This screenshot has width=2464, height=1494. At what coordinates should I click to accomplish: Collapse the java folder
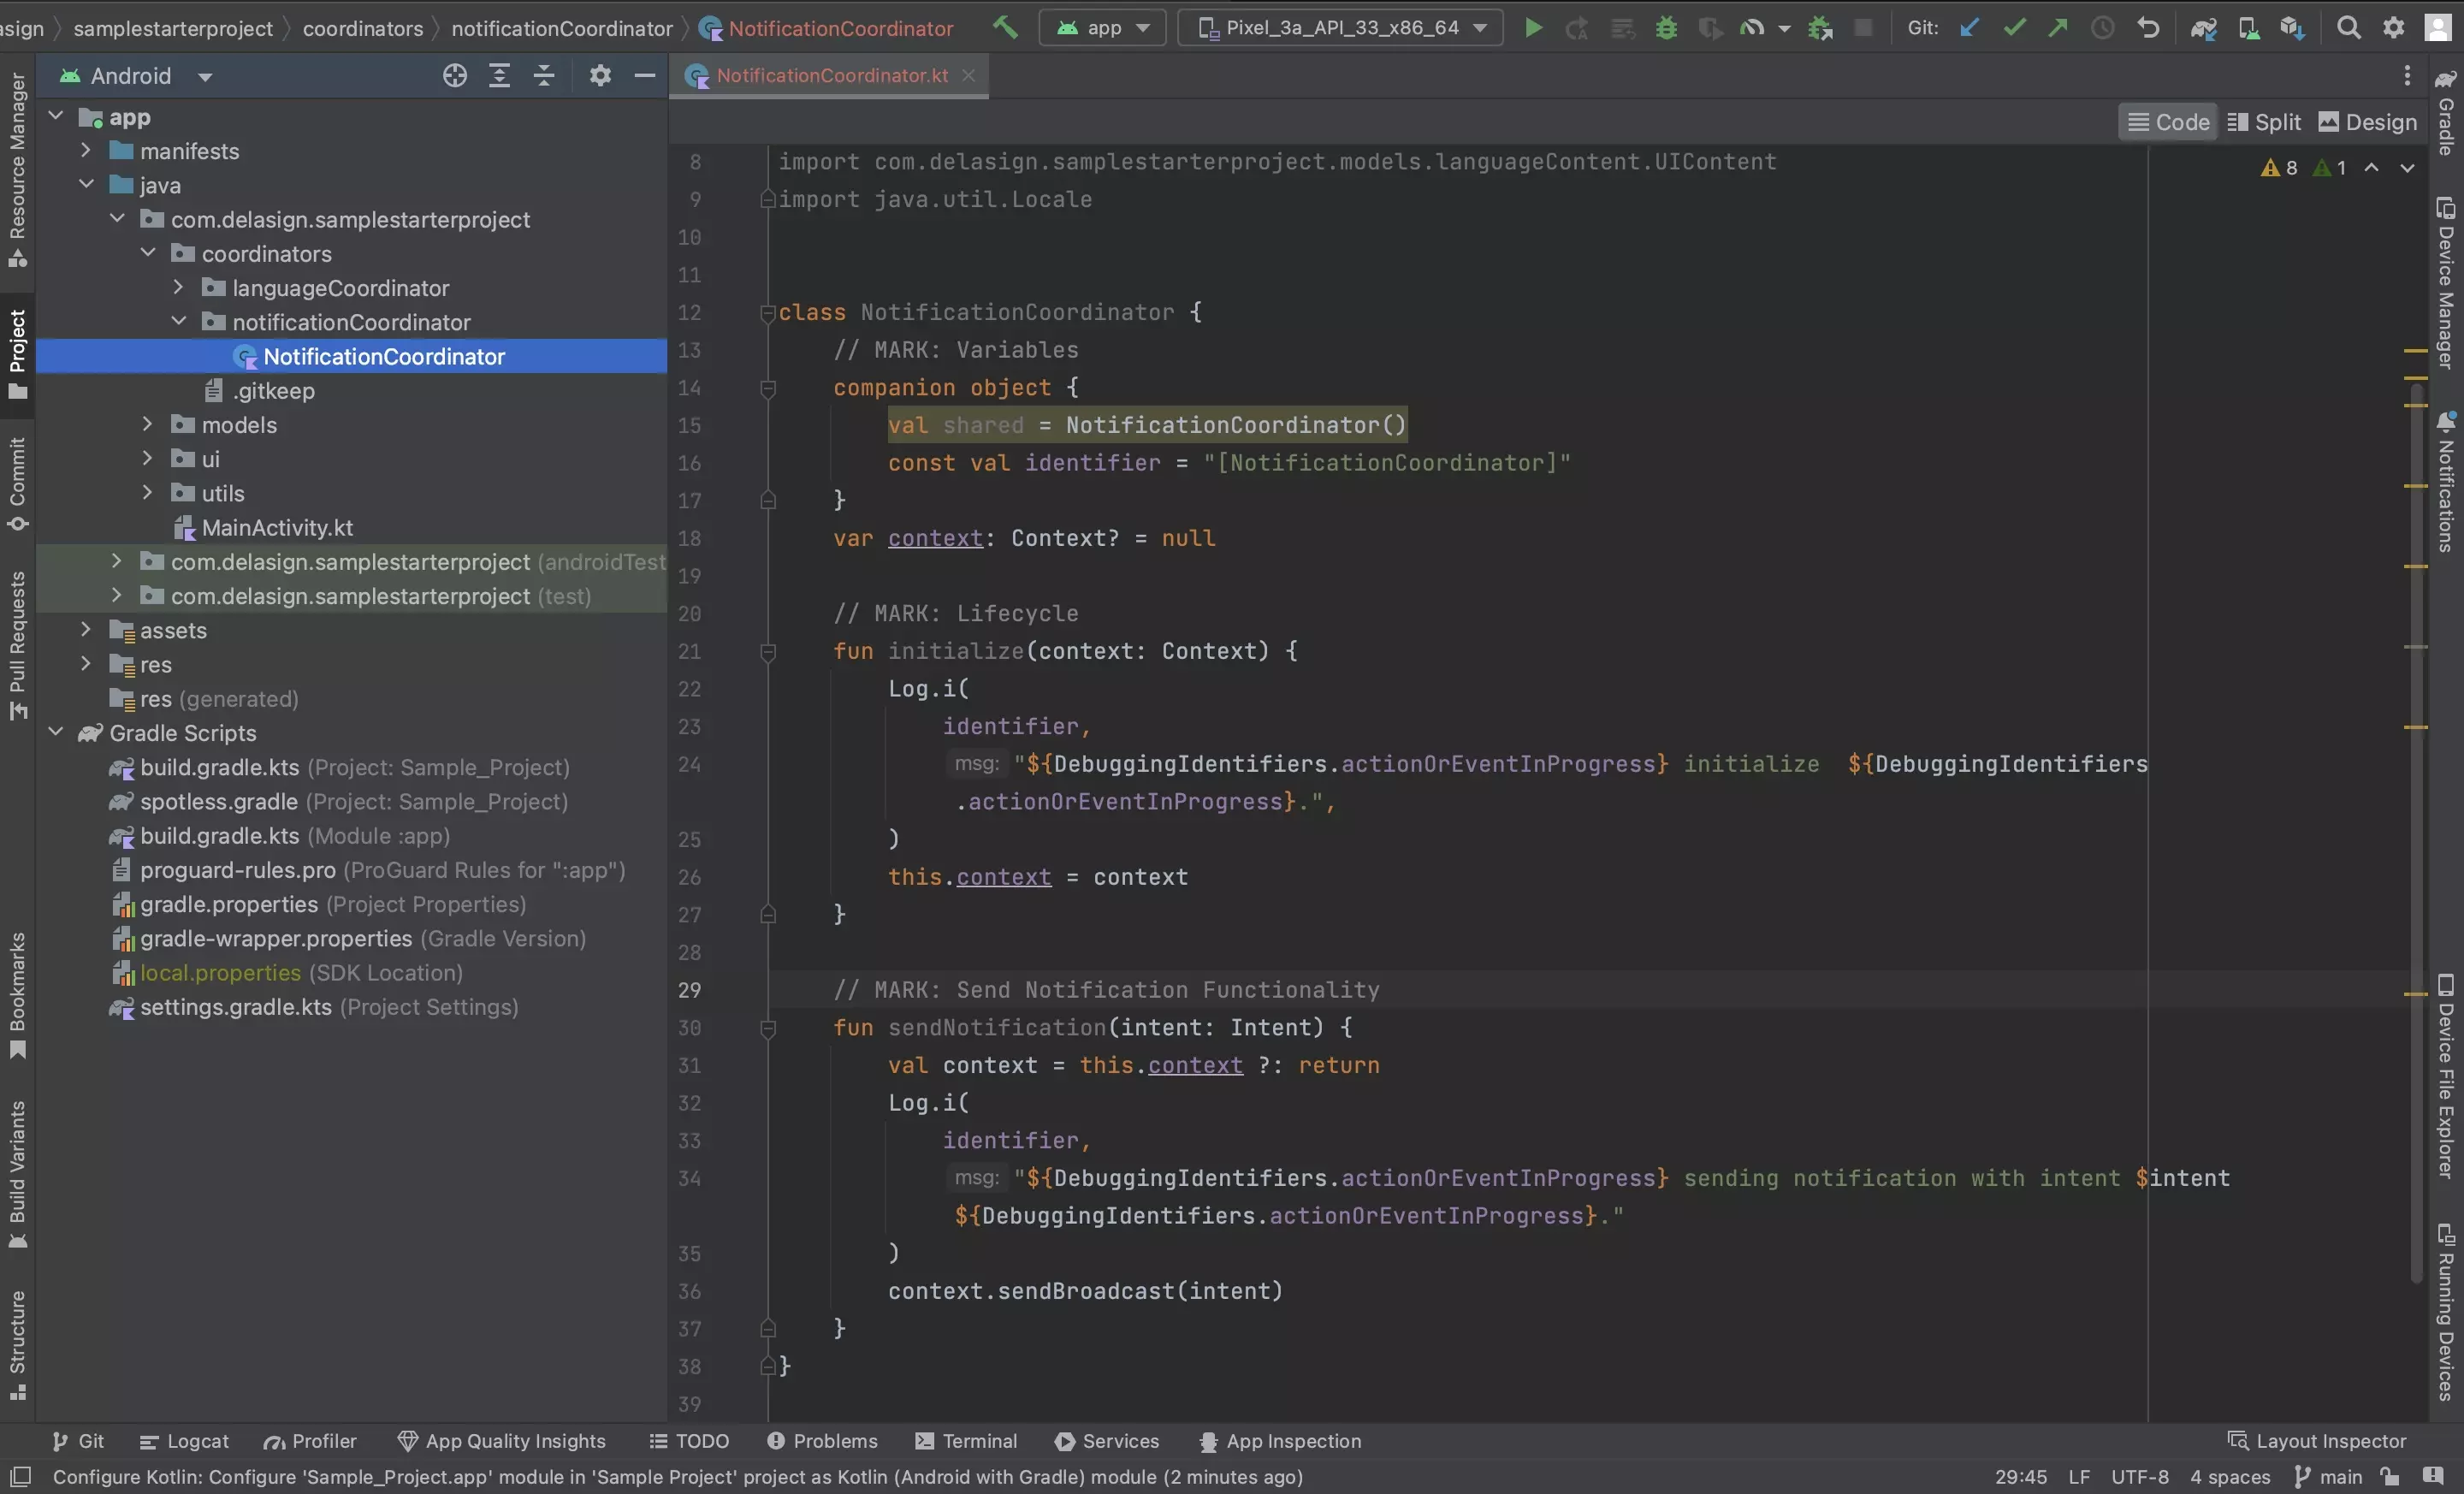pos(86,184)
